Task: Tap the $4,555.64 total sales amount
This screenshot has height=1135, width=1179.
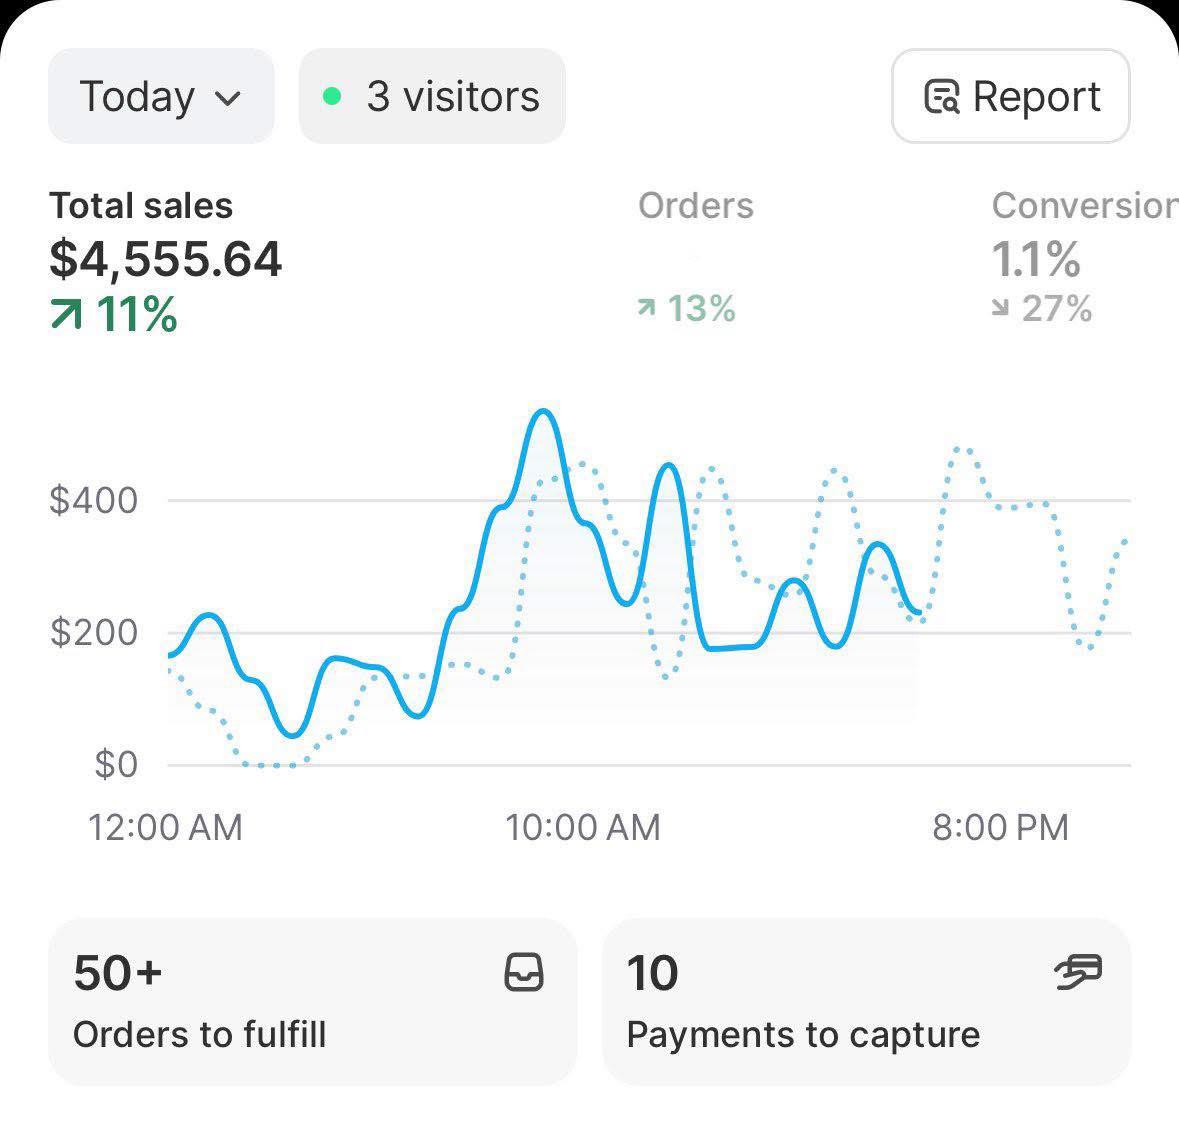Action: pos(166,260)
